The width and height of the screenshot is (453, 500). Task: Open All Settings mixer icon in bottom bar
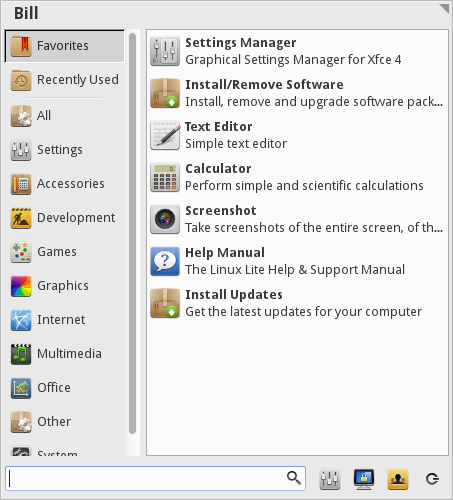click(330, 479)
